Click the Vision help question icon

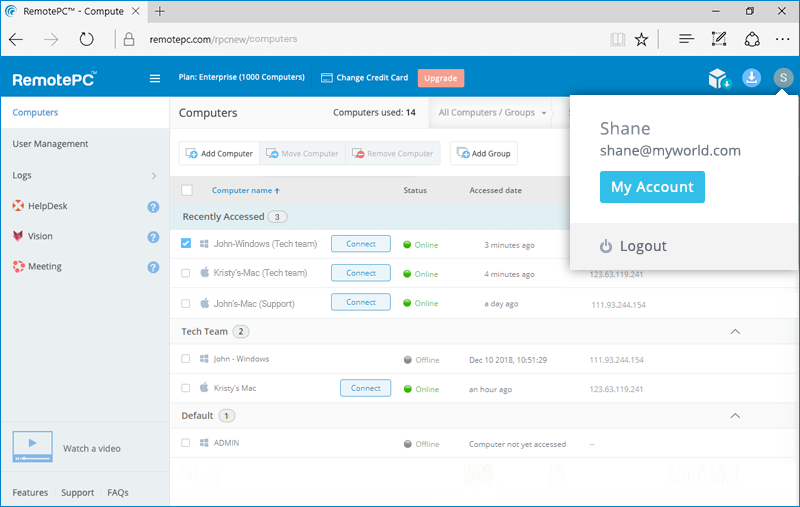[x=153, y=237]
